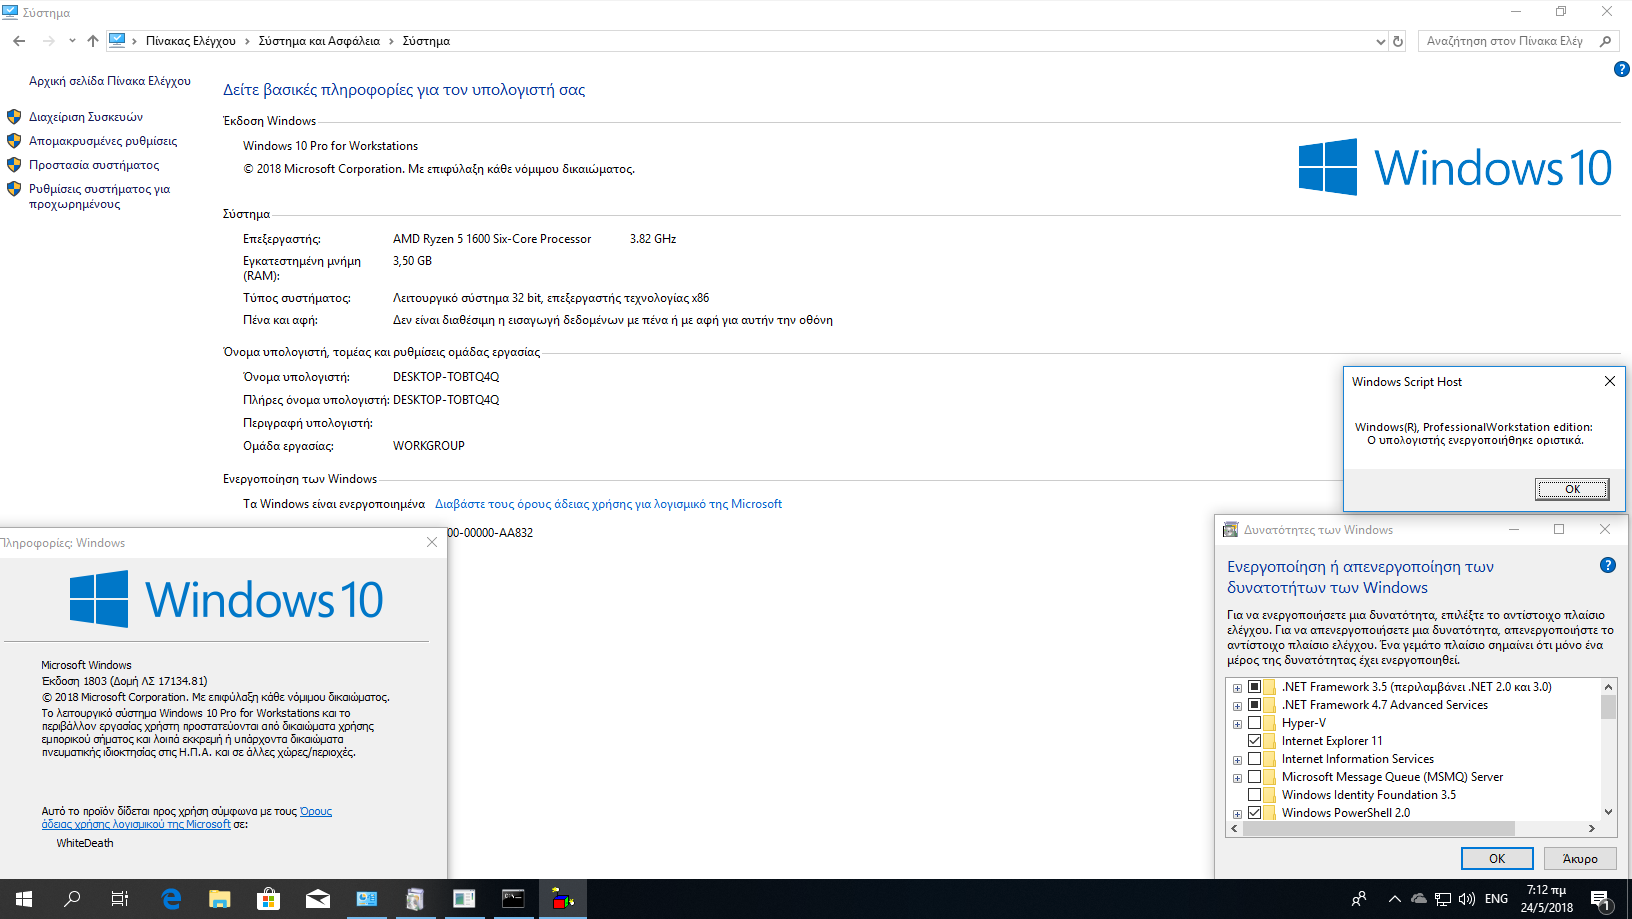1632x919 pixels.
Task: Click the Σύστημα breadcrumb
Action: [426, 41]
